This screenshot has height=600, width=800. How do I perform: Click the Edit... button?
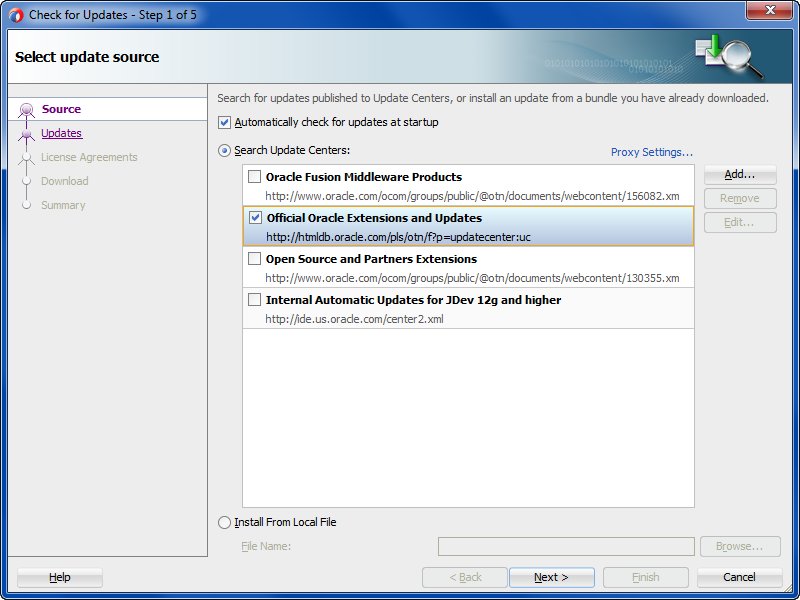tap(740, 222)
